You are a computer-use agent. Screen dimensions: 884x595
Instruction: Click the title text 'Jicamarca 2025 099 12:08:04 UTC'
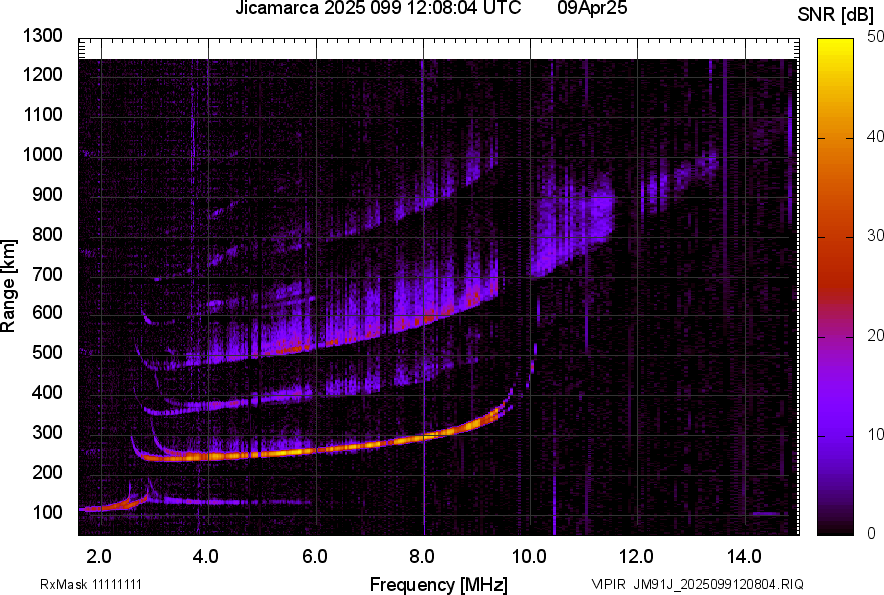click(x=378, y=8)
